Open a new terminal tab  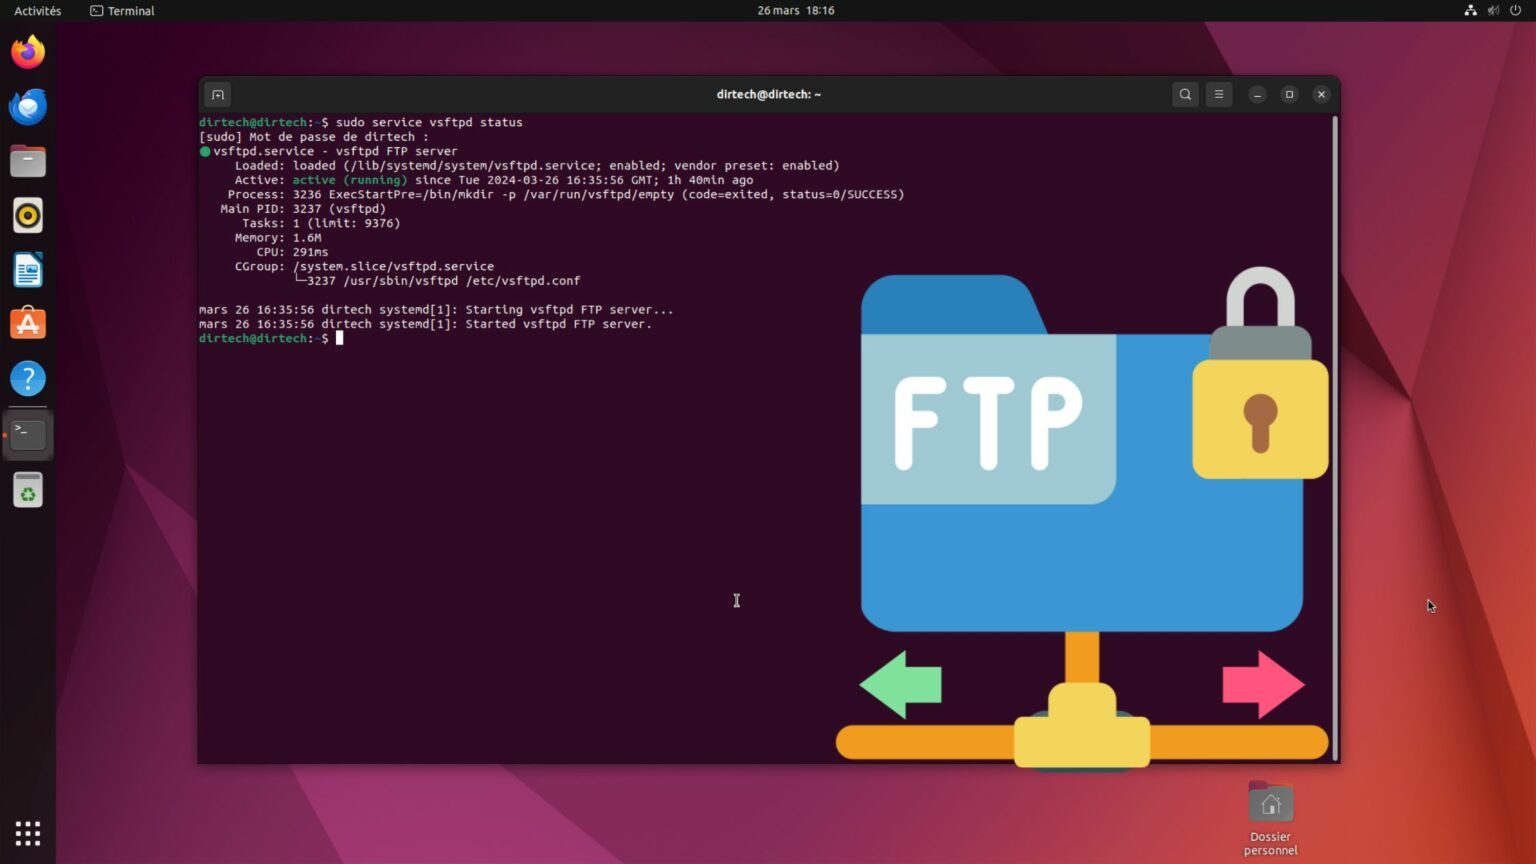(x=217, y=94)
